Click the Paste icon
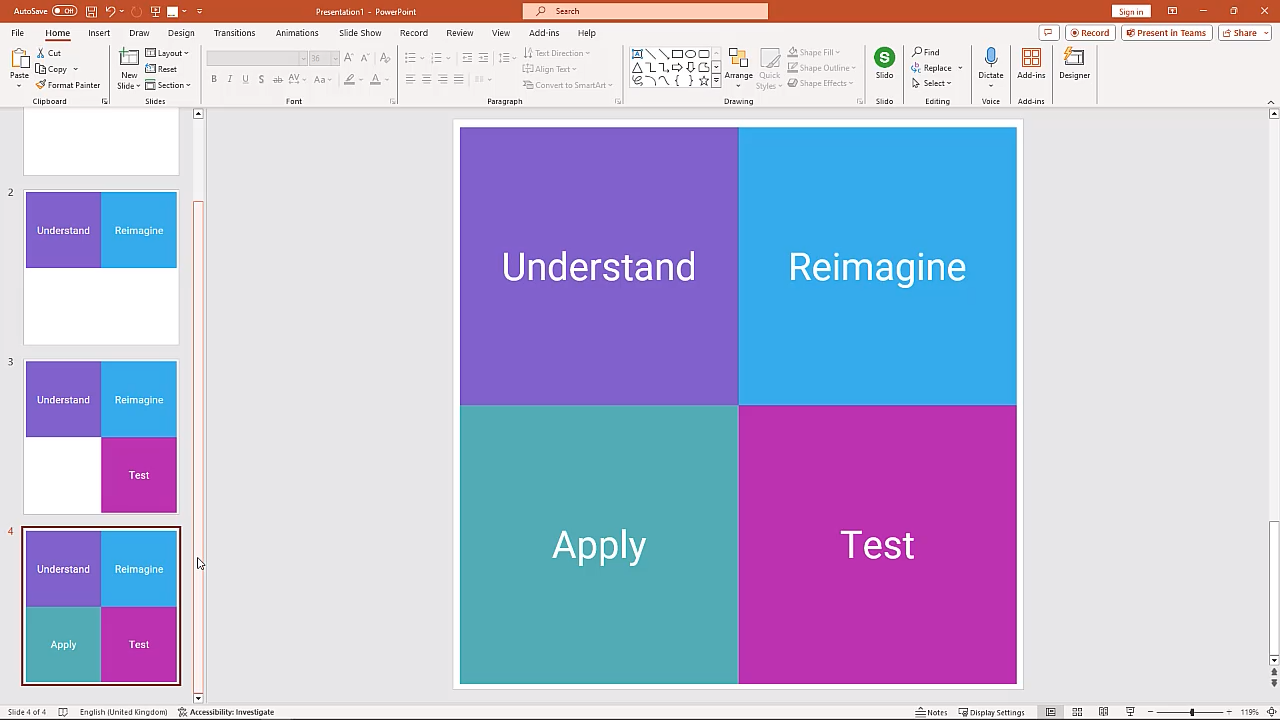The image size is (1280, 720). [19, 61]
